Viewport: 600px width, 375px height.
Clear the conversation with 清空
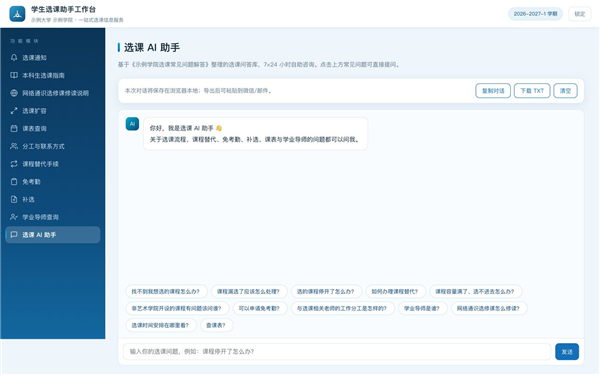(x=565, y=91)
